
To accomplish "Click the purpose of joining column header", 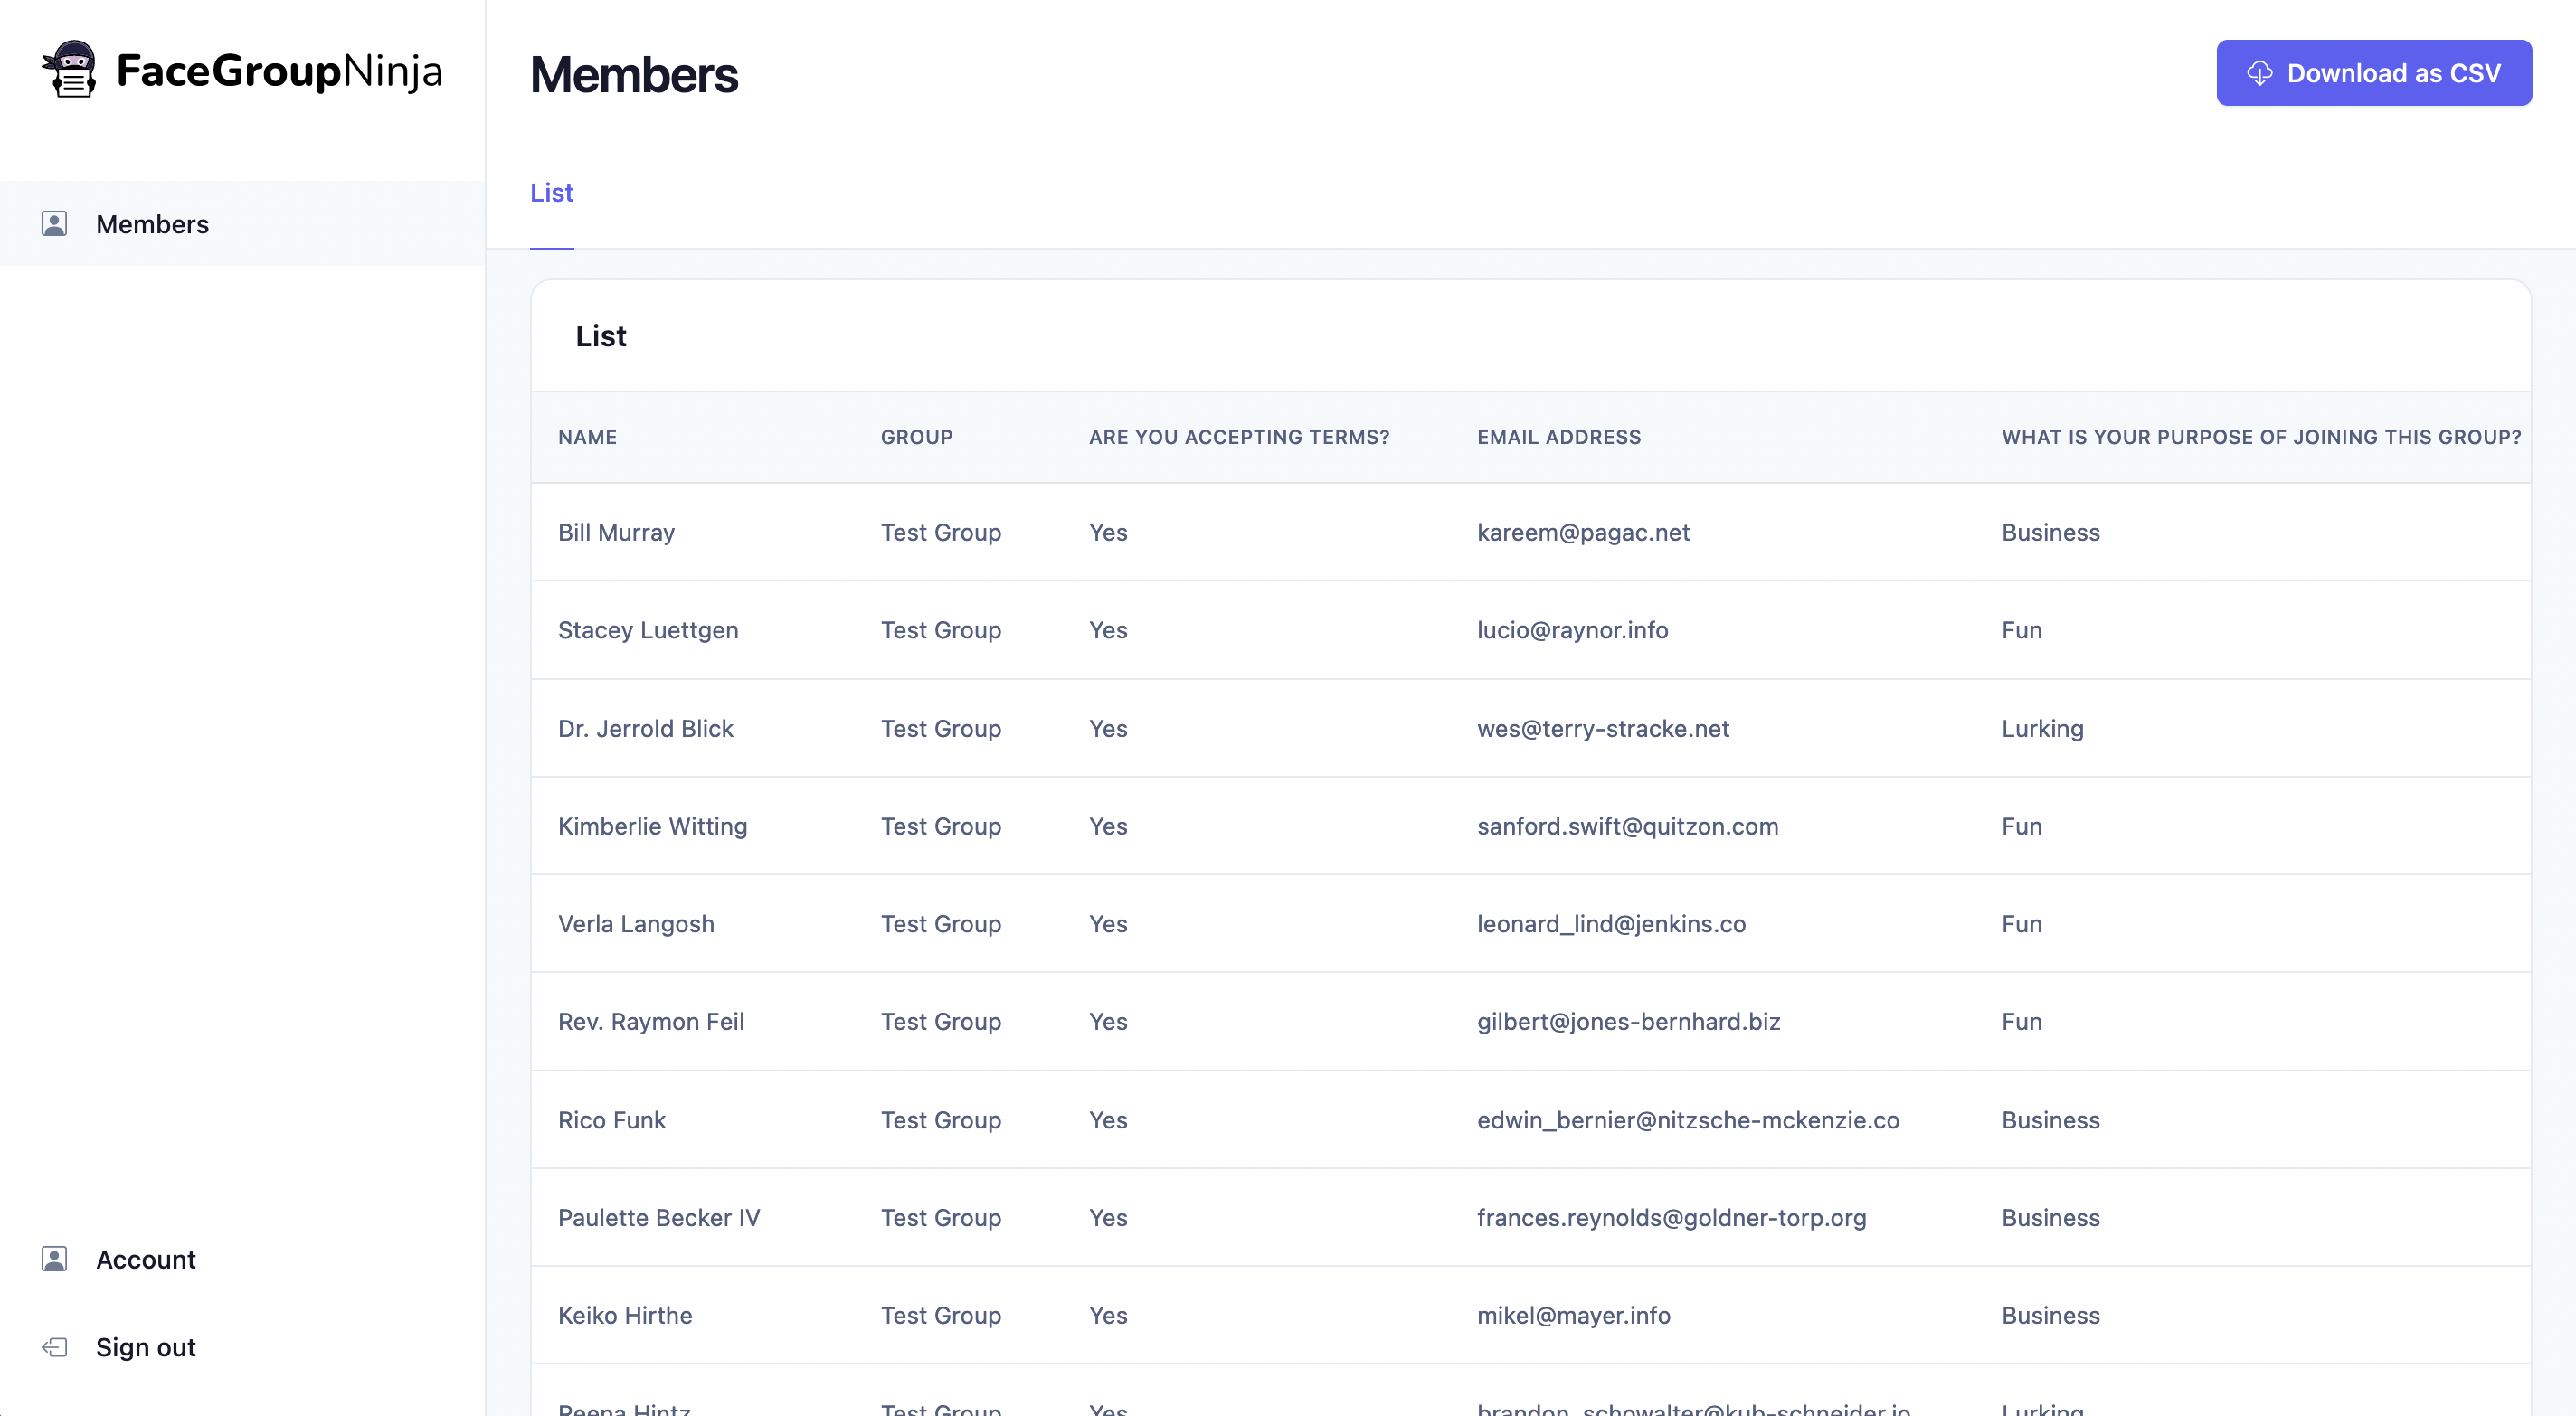I will [x=2260, y=437].
